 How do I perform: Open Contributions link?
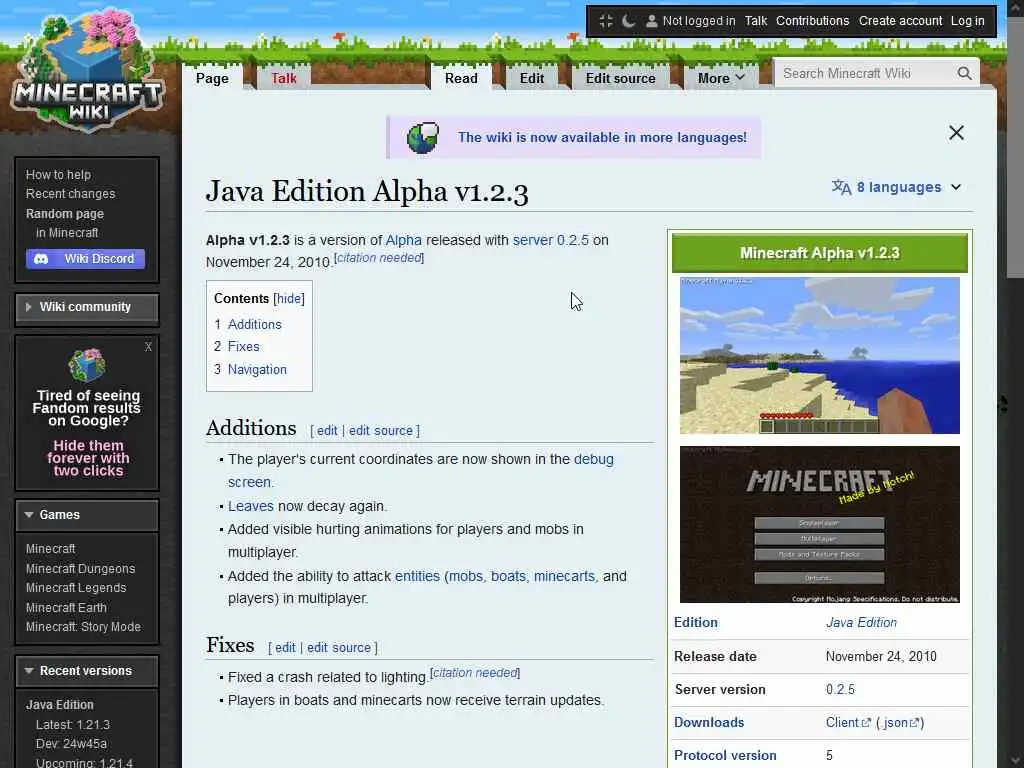812,21
